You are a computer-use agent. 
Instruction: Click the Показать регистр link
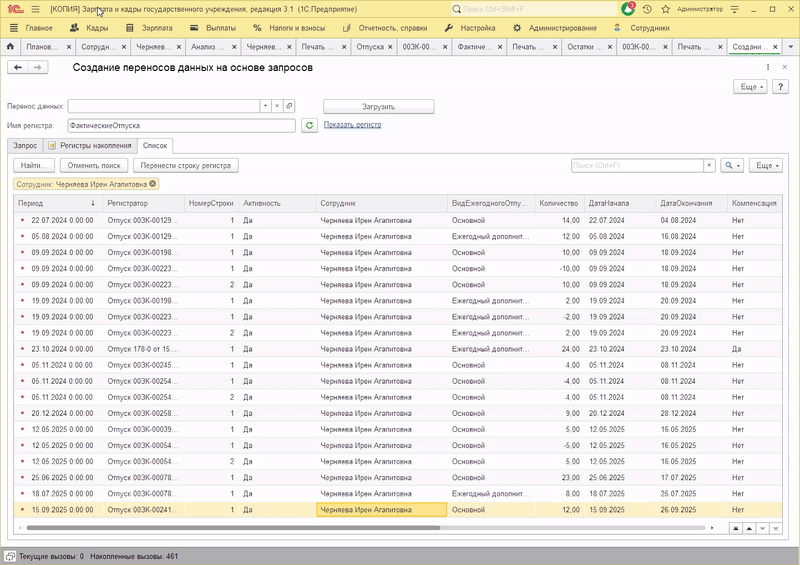(352, 125)
